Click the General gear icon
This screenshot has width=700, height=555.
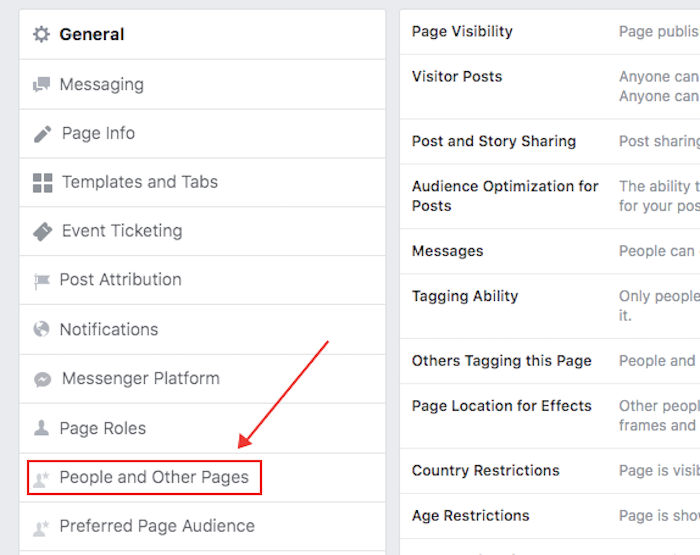coord(41,35)
